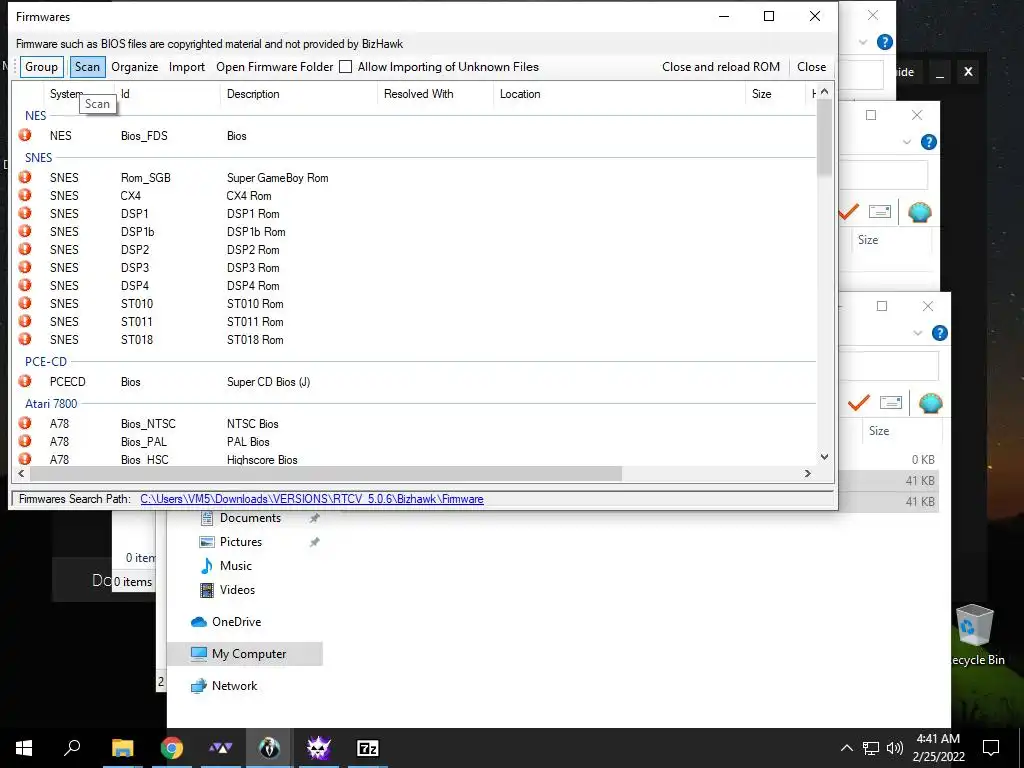Screen dimensions: 1024x768
Task: Open File Explorer from the taskbar
Action: pos(122,748)
